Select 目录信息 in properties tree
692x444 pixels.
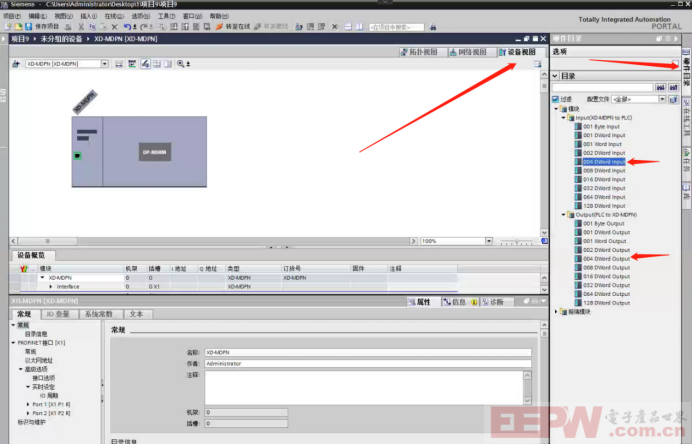click(x=36, y=334)
